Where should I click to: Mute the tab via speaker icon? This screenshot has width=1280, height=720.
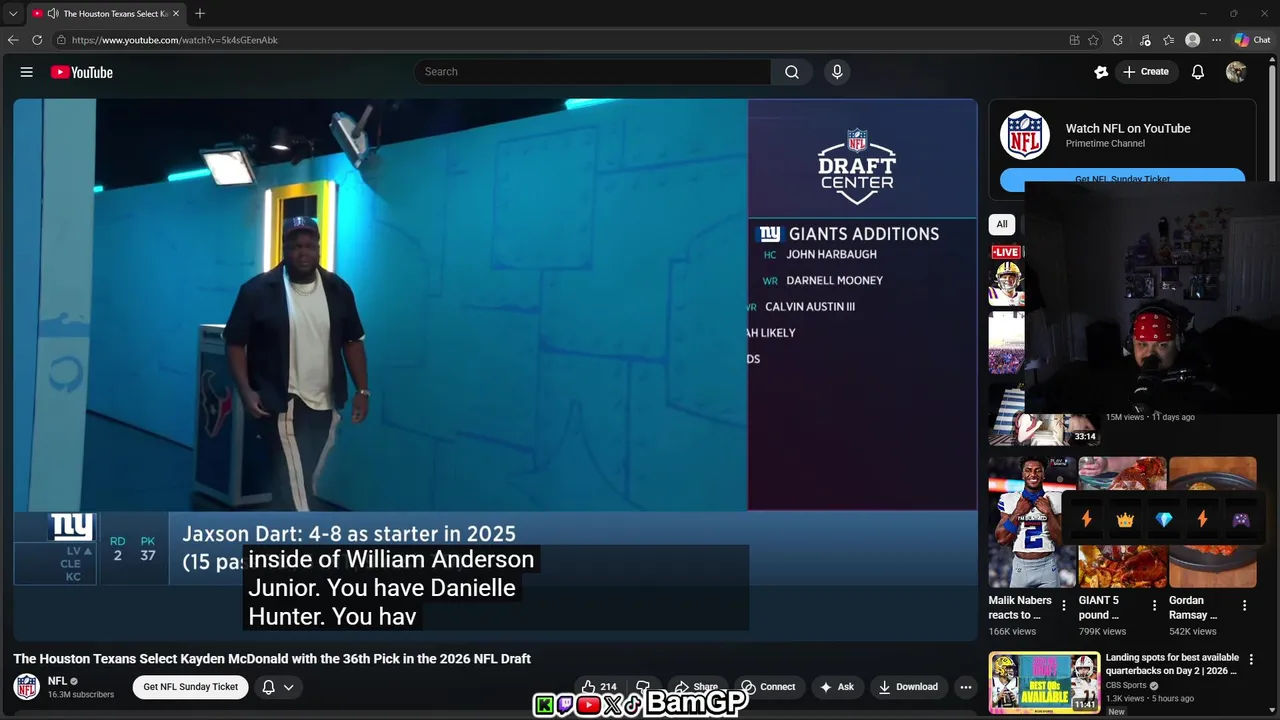52,14
